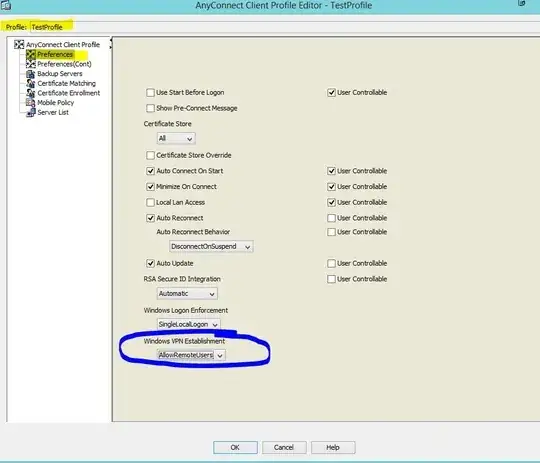Enable User Controllable for Auto Reconnect Behavior
Image resolution: width=540 pixels, height=463 pixels.
pyautogui.click(x=331, y=232)
